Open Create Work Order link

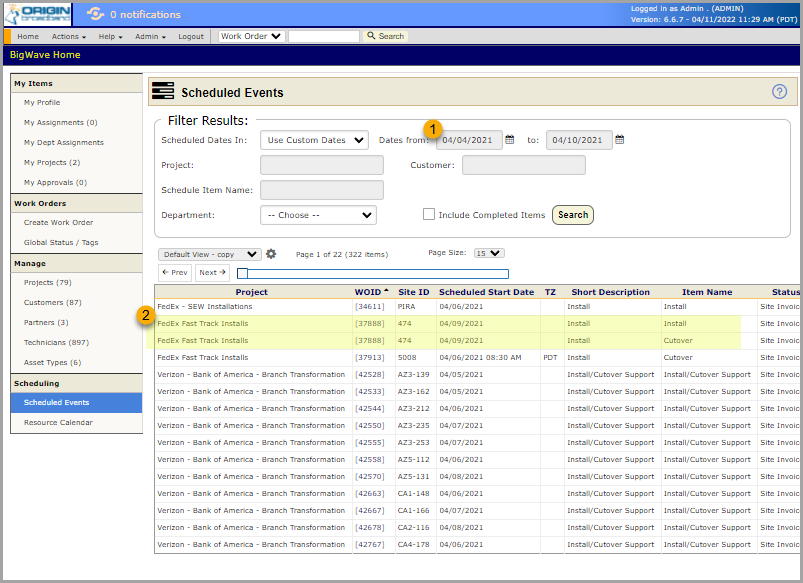pos(58,222)
